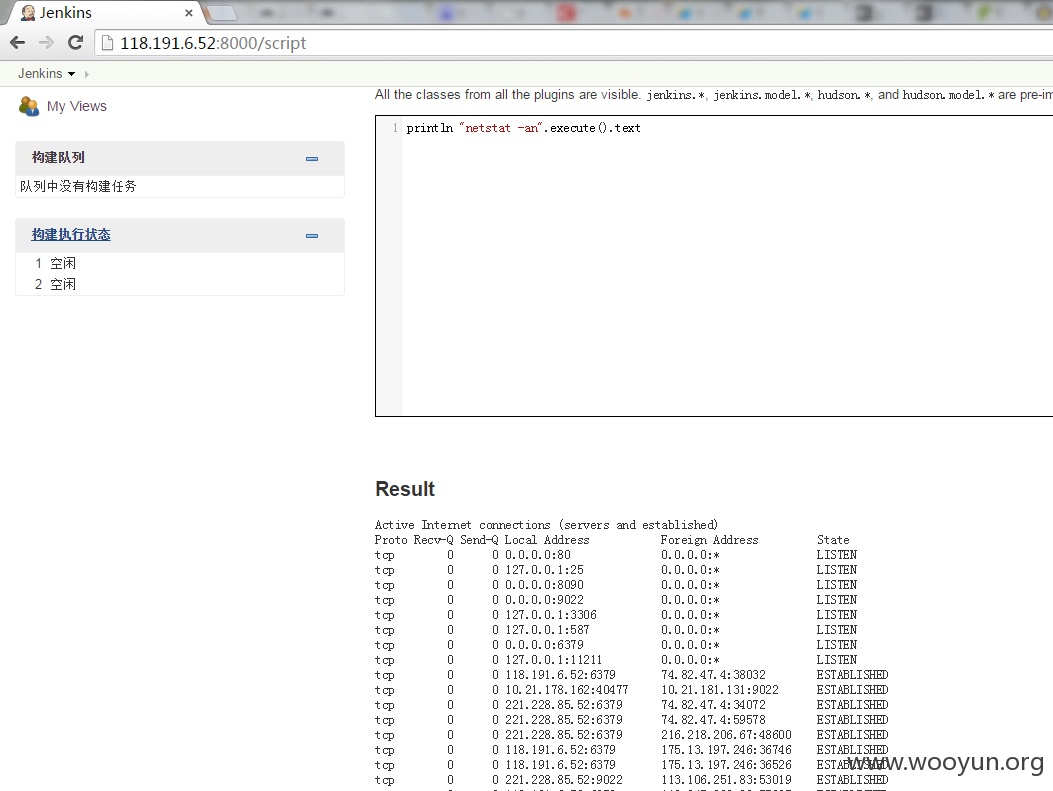Click the Local Address column header
Screen dimensions: 1053x791
(x=547, y=540)
